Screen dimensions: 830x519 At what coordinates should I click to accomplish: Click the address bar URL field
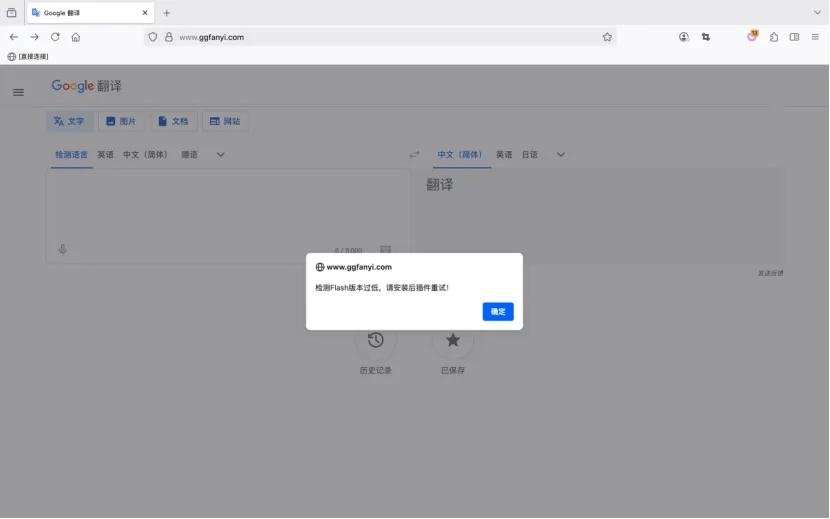coord(381,37)
